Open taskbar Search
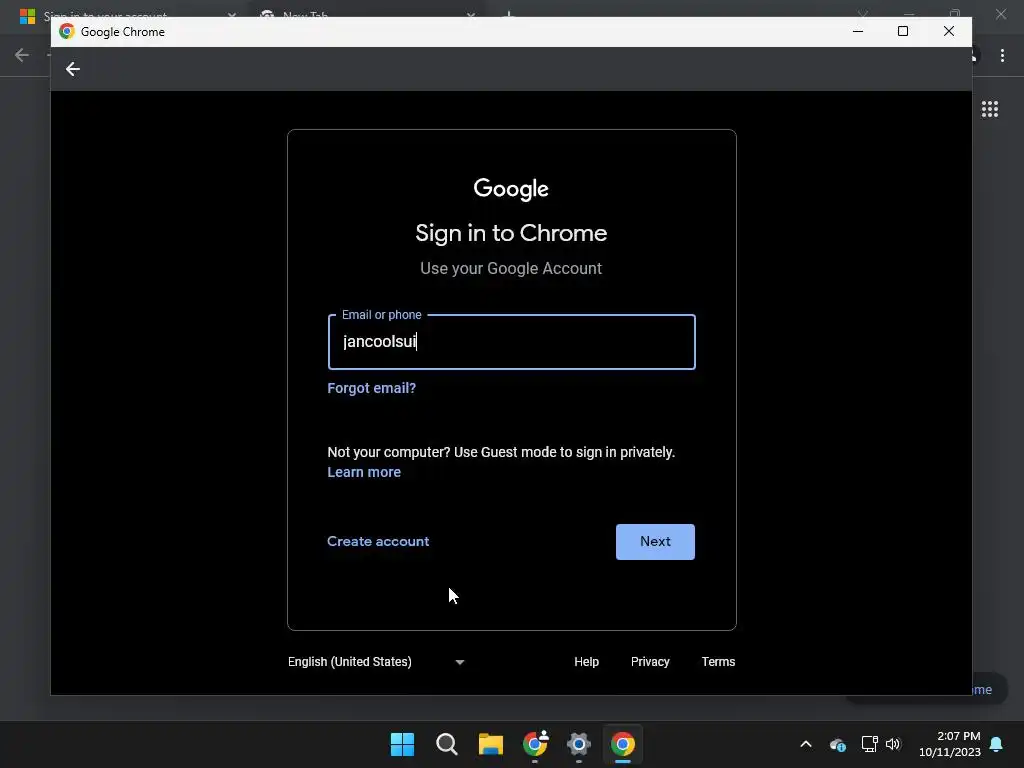 447,744
